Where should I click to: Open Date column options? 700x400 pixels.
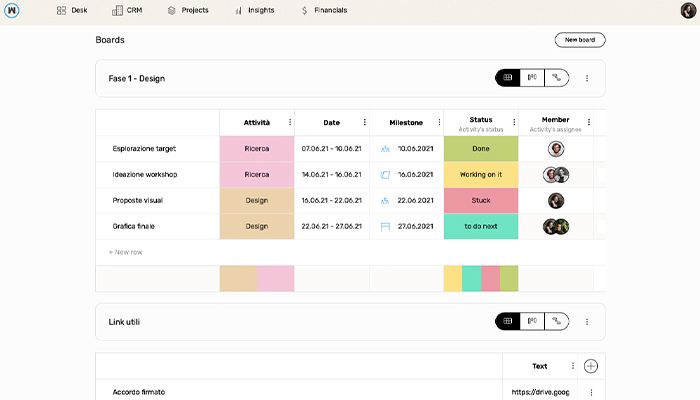365,122
